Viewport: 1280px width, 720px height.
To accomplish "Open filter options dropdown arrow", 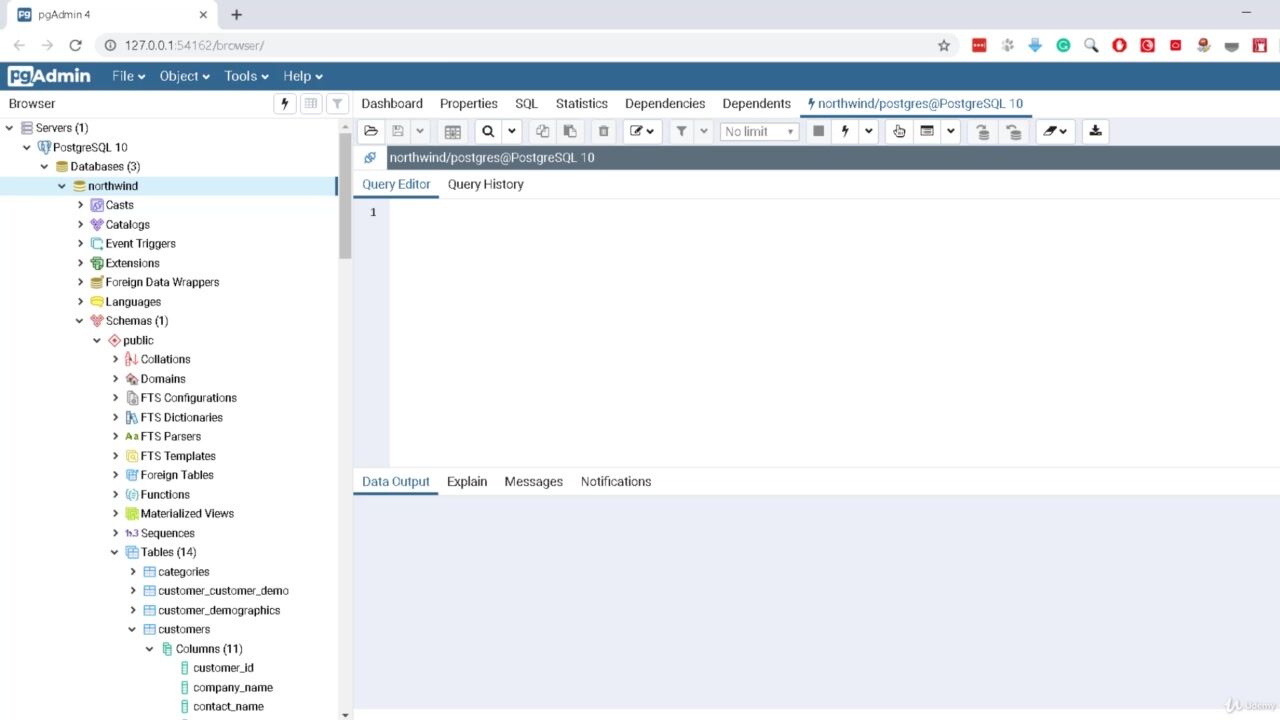I will [x=704, y=131].
